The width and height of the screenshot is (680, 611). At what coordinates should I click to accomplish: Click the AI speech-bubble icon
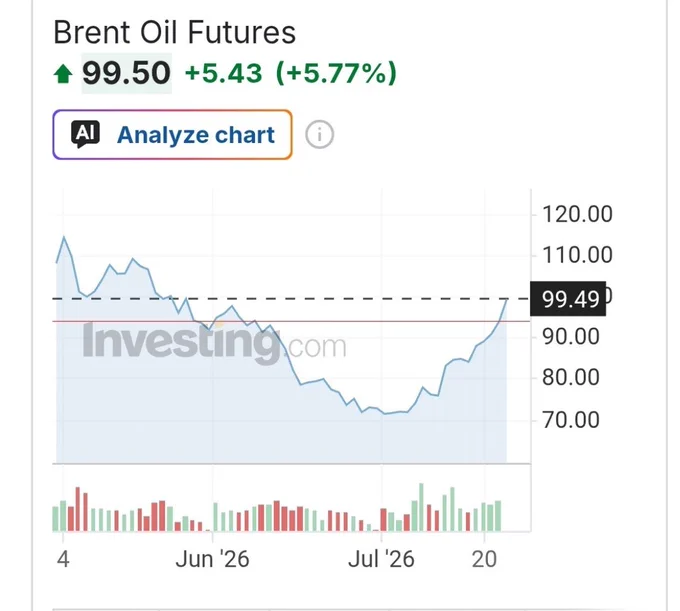85,134
